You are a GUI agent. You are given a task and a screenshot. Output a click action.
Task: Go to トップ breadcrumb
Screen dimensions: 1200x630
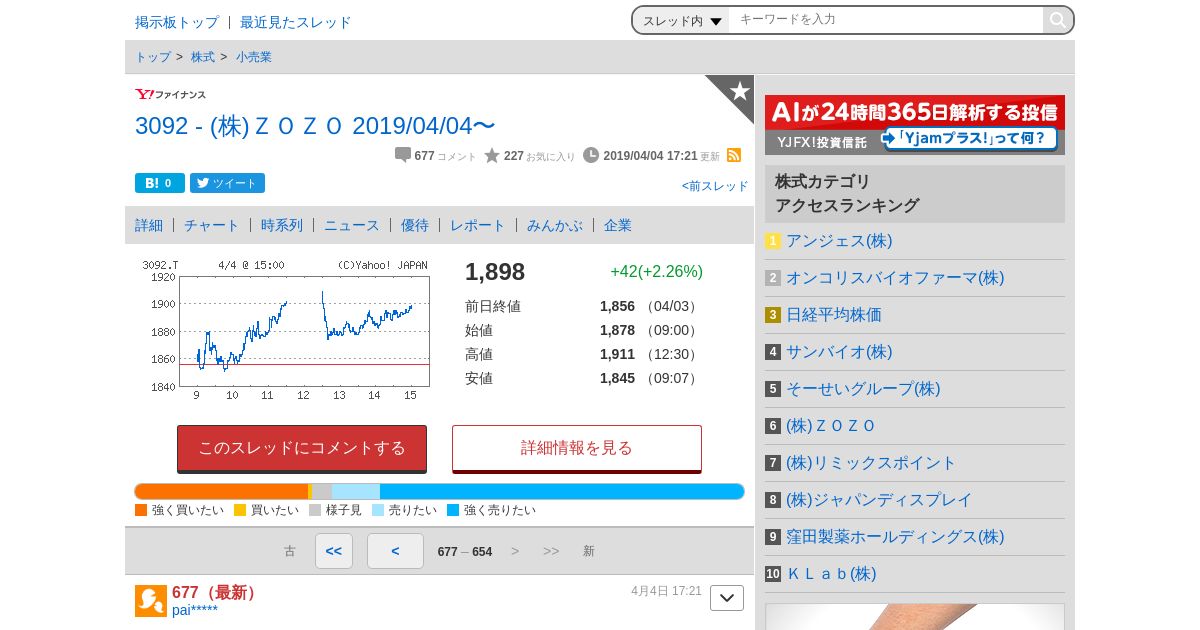tap(153, 57)
